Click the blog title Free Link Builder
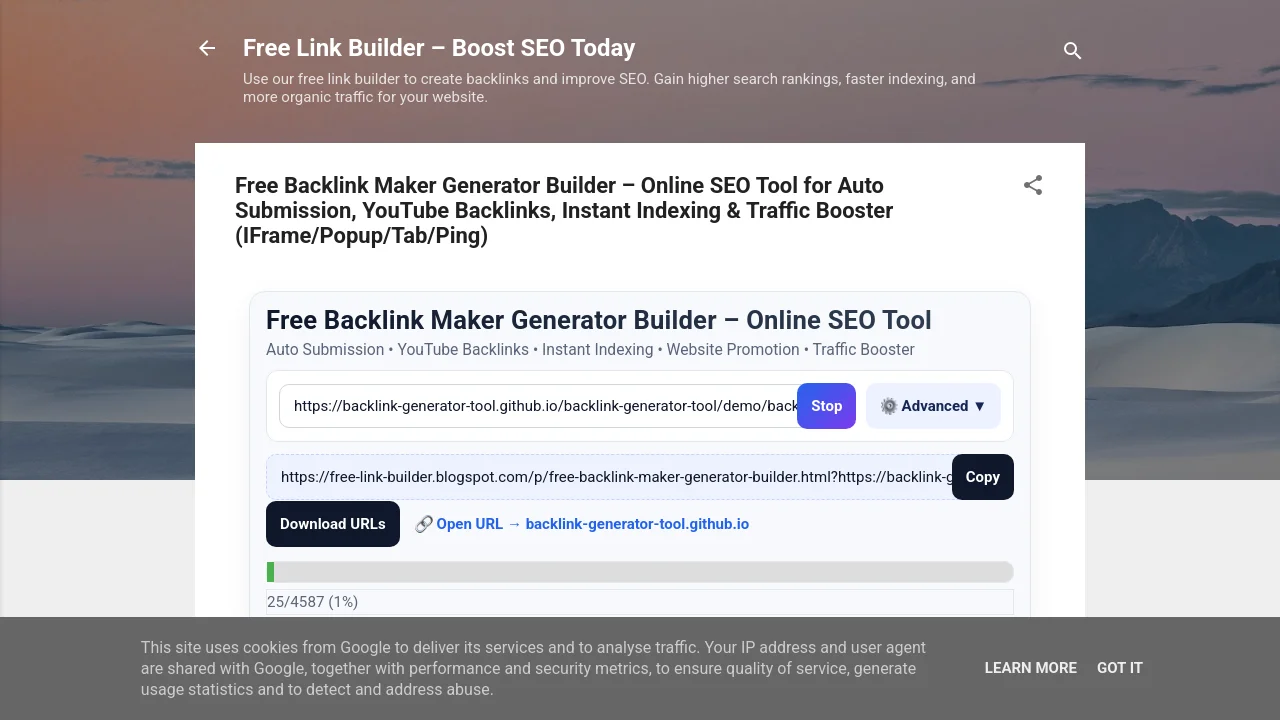The image size is (1280, 720). click(439, 48)
